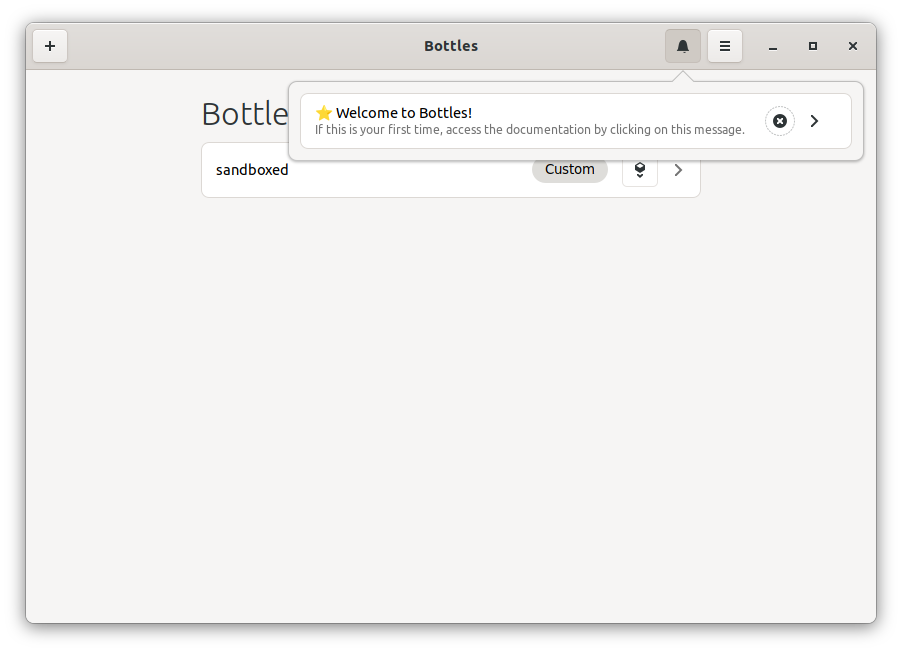Click the Custom pill label on the bottle
Viewport: 902px width, 652px height.
[569, 169]
